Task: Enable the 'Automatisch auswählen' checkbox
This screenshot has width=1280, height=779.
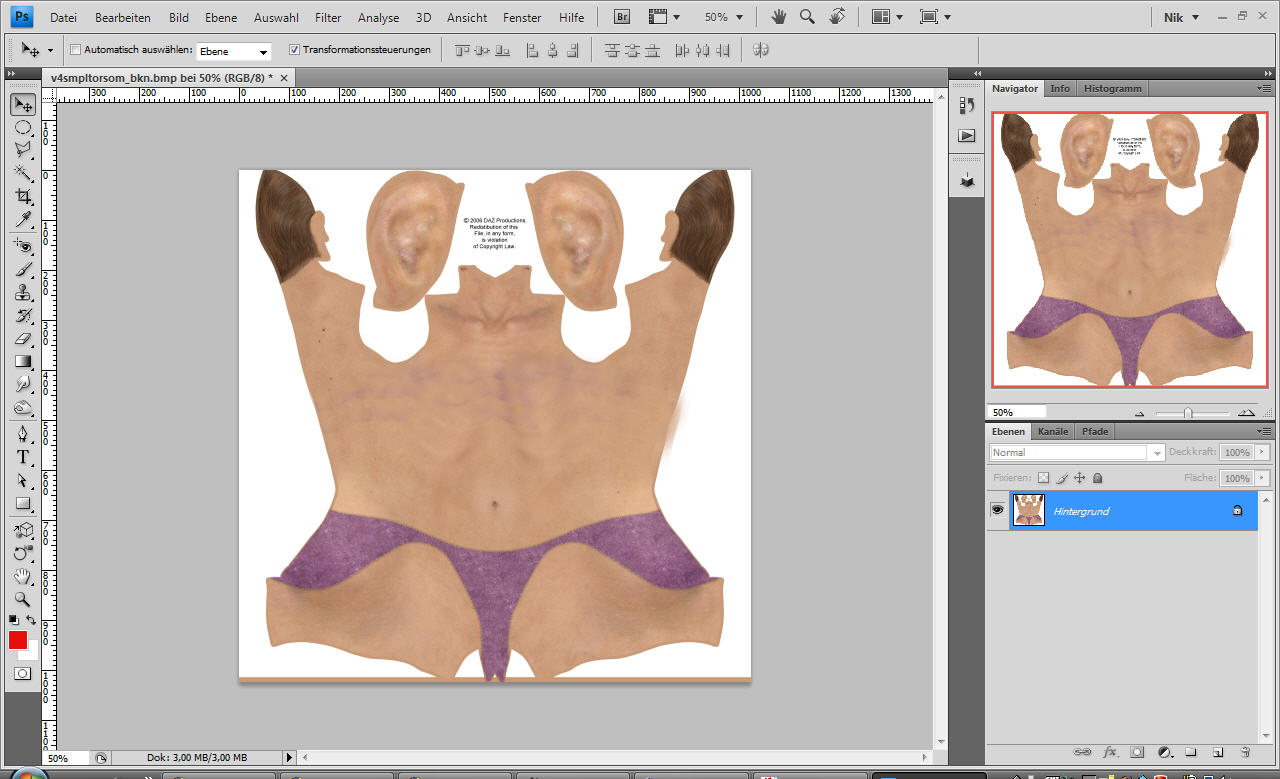Action: pos(76,50)
